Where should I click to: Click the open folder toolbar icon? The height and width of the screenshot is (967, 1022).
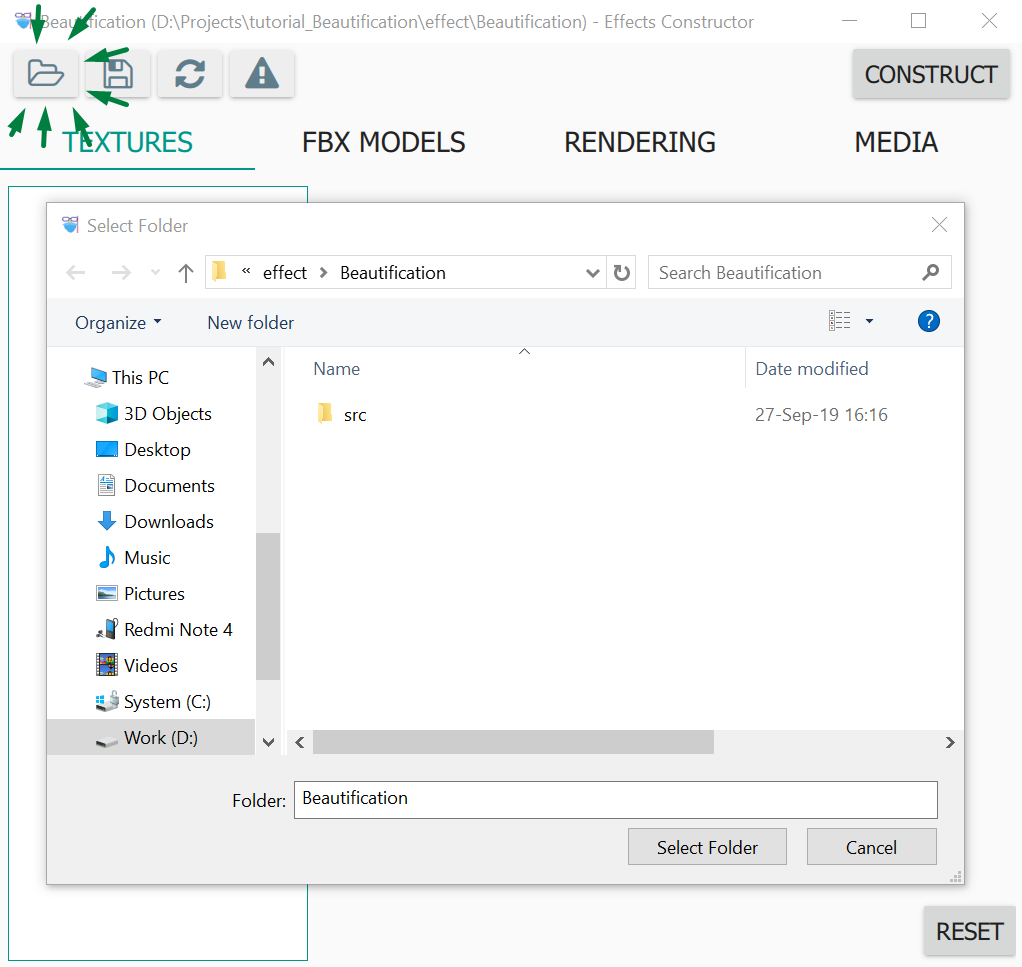click(46, 74)
